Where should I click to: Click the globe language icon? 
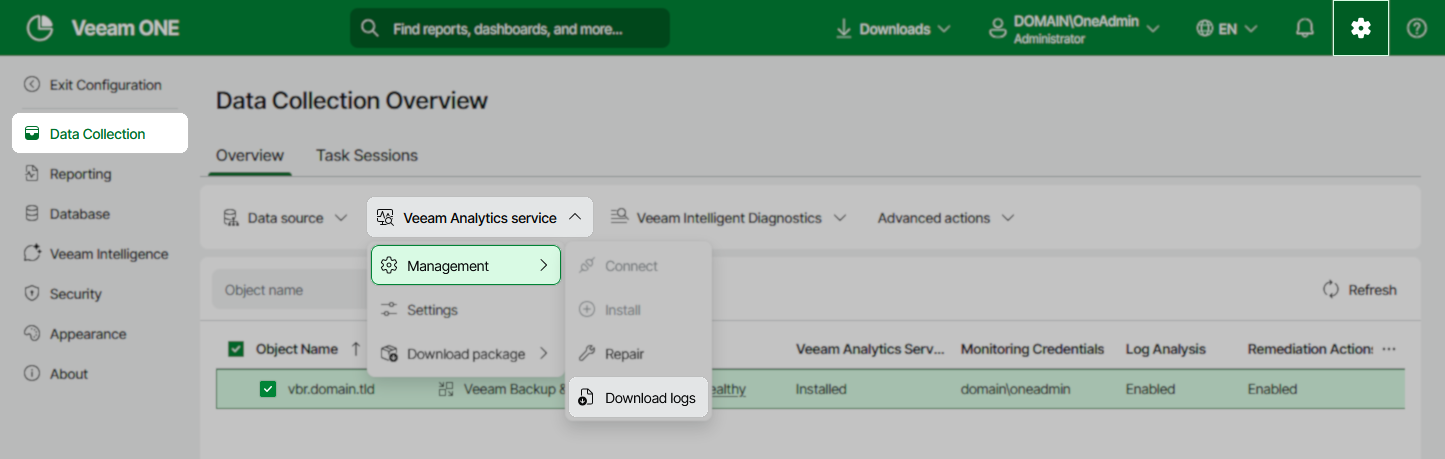pos(1204,29)
